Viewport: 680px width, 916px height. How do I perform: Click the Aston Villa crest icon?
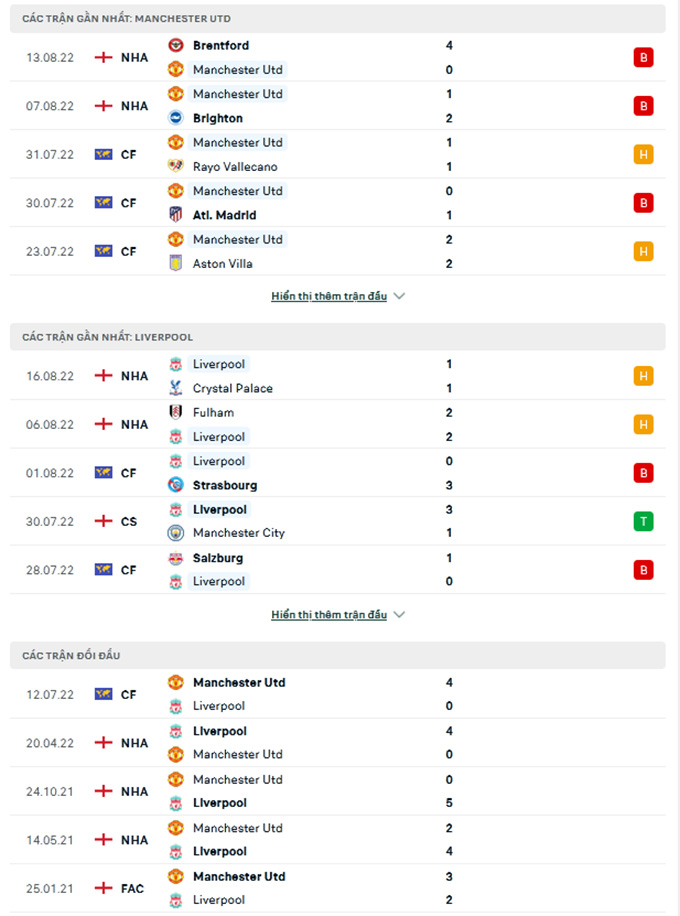click(x=176, y=263)
